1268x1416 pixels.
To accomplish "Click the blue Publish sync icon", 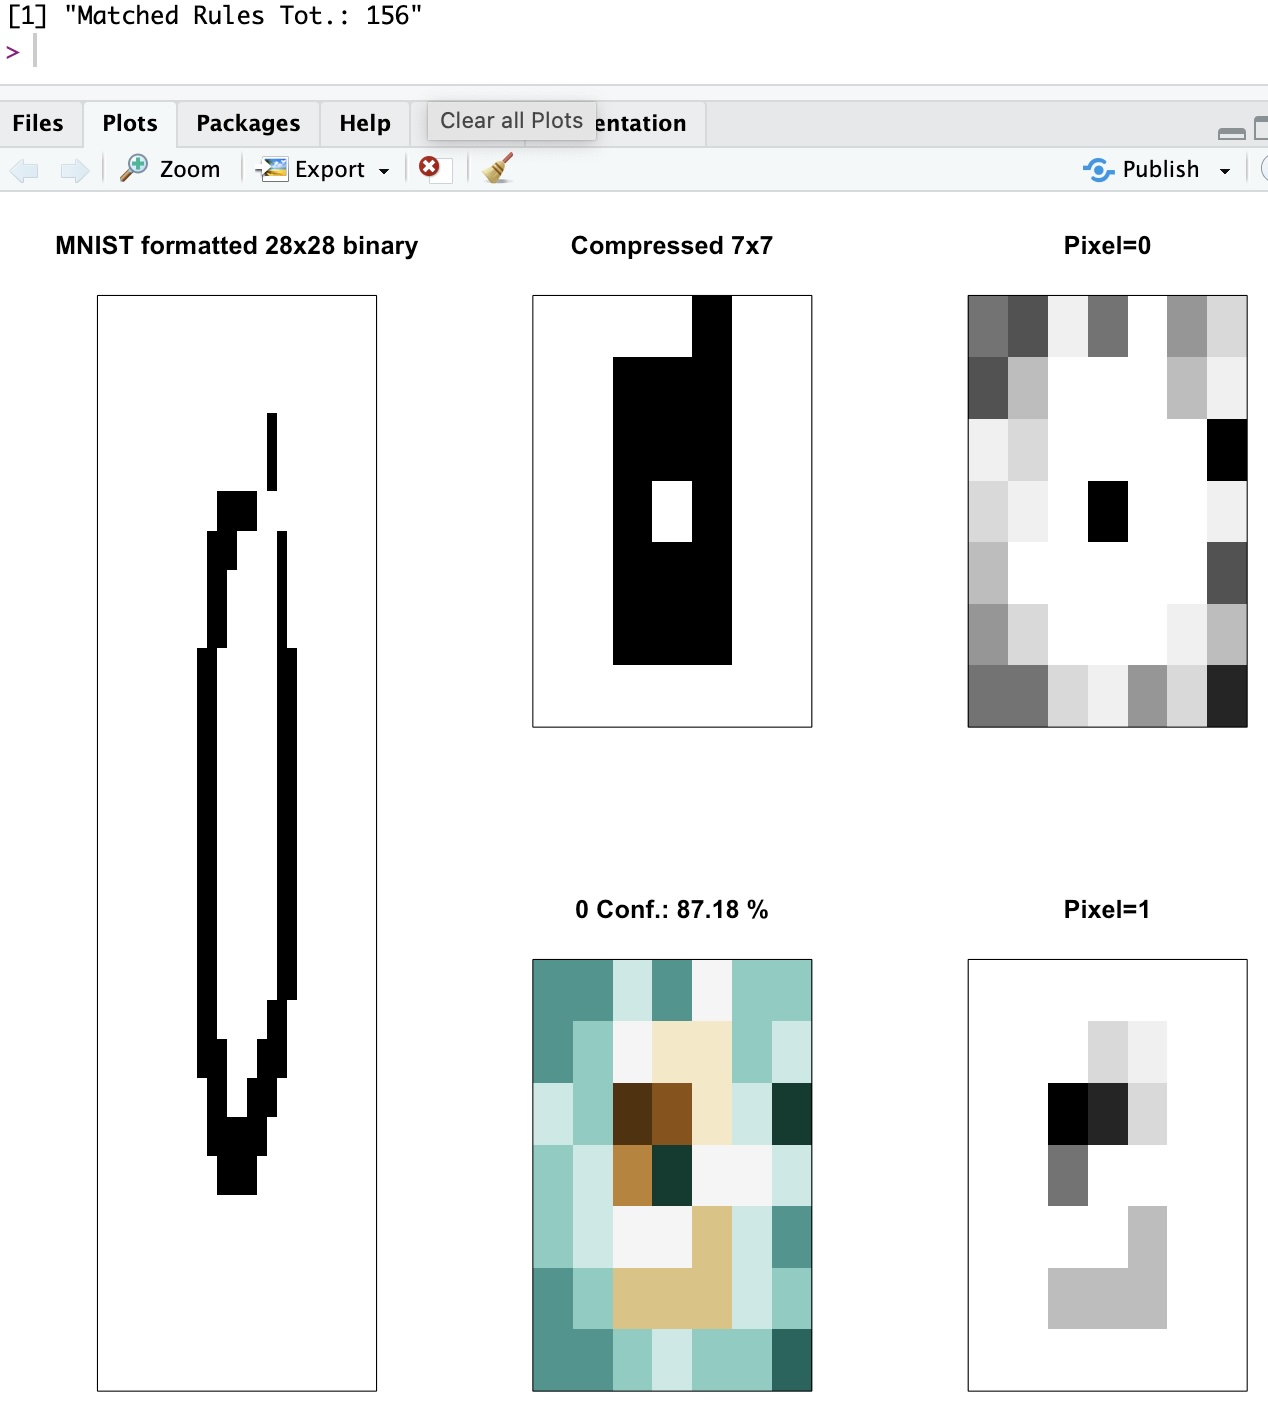I will 1098,170.
